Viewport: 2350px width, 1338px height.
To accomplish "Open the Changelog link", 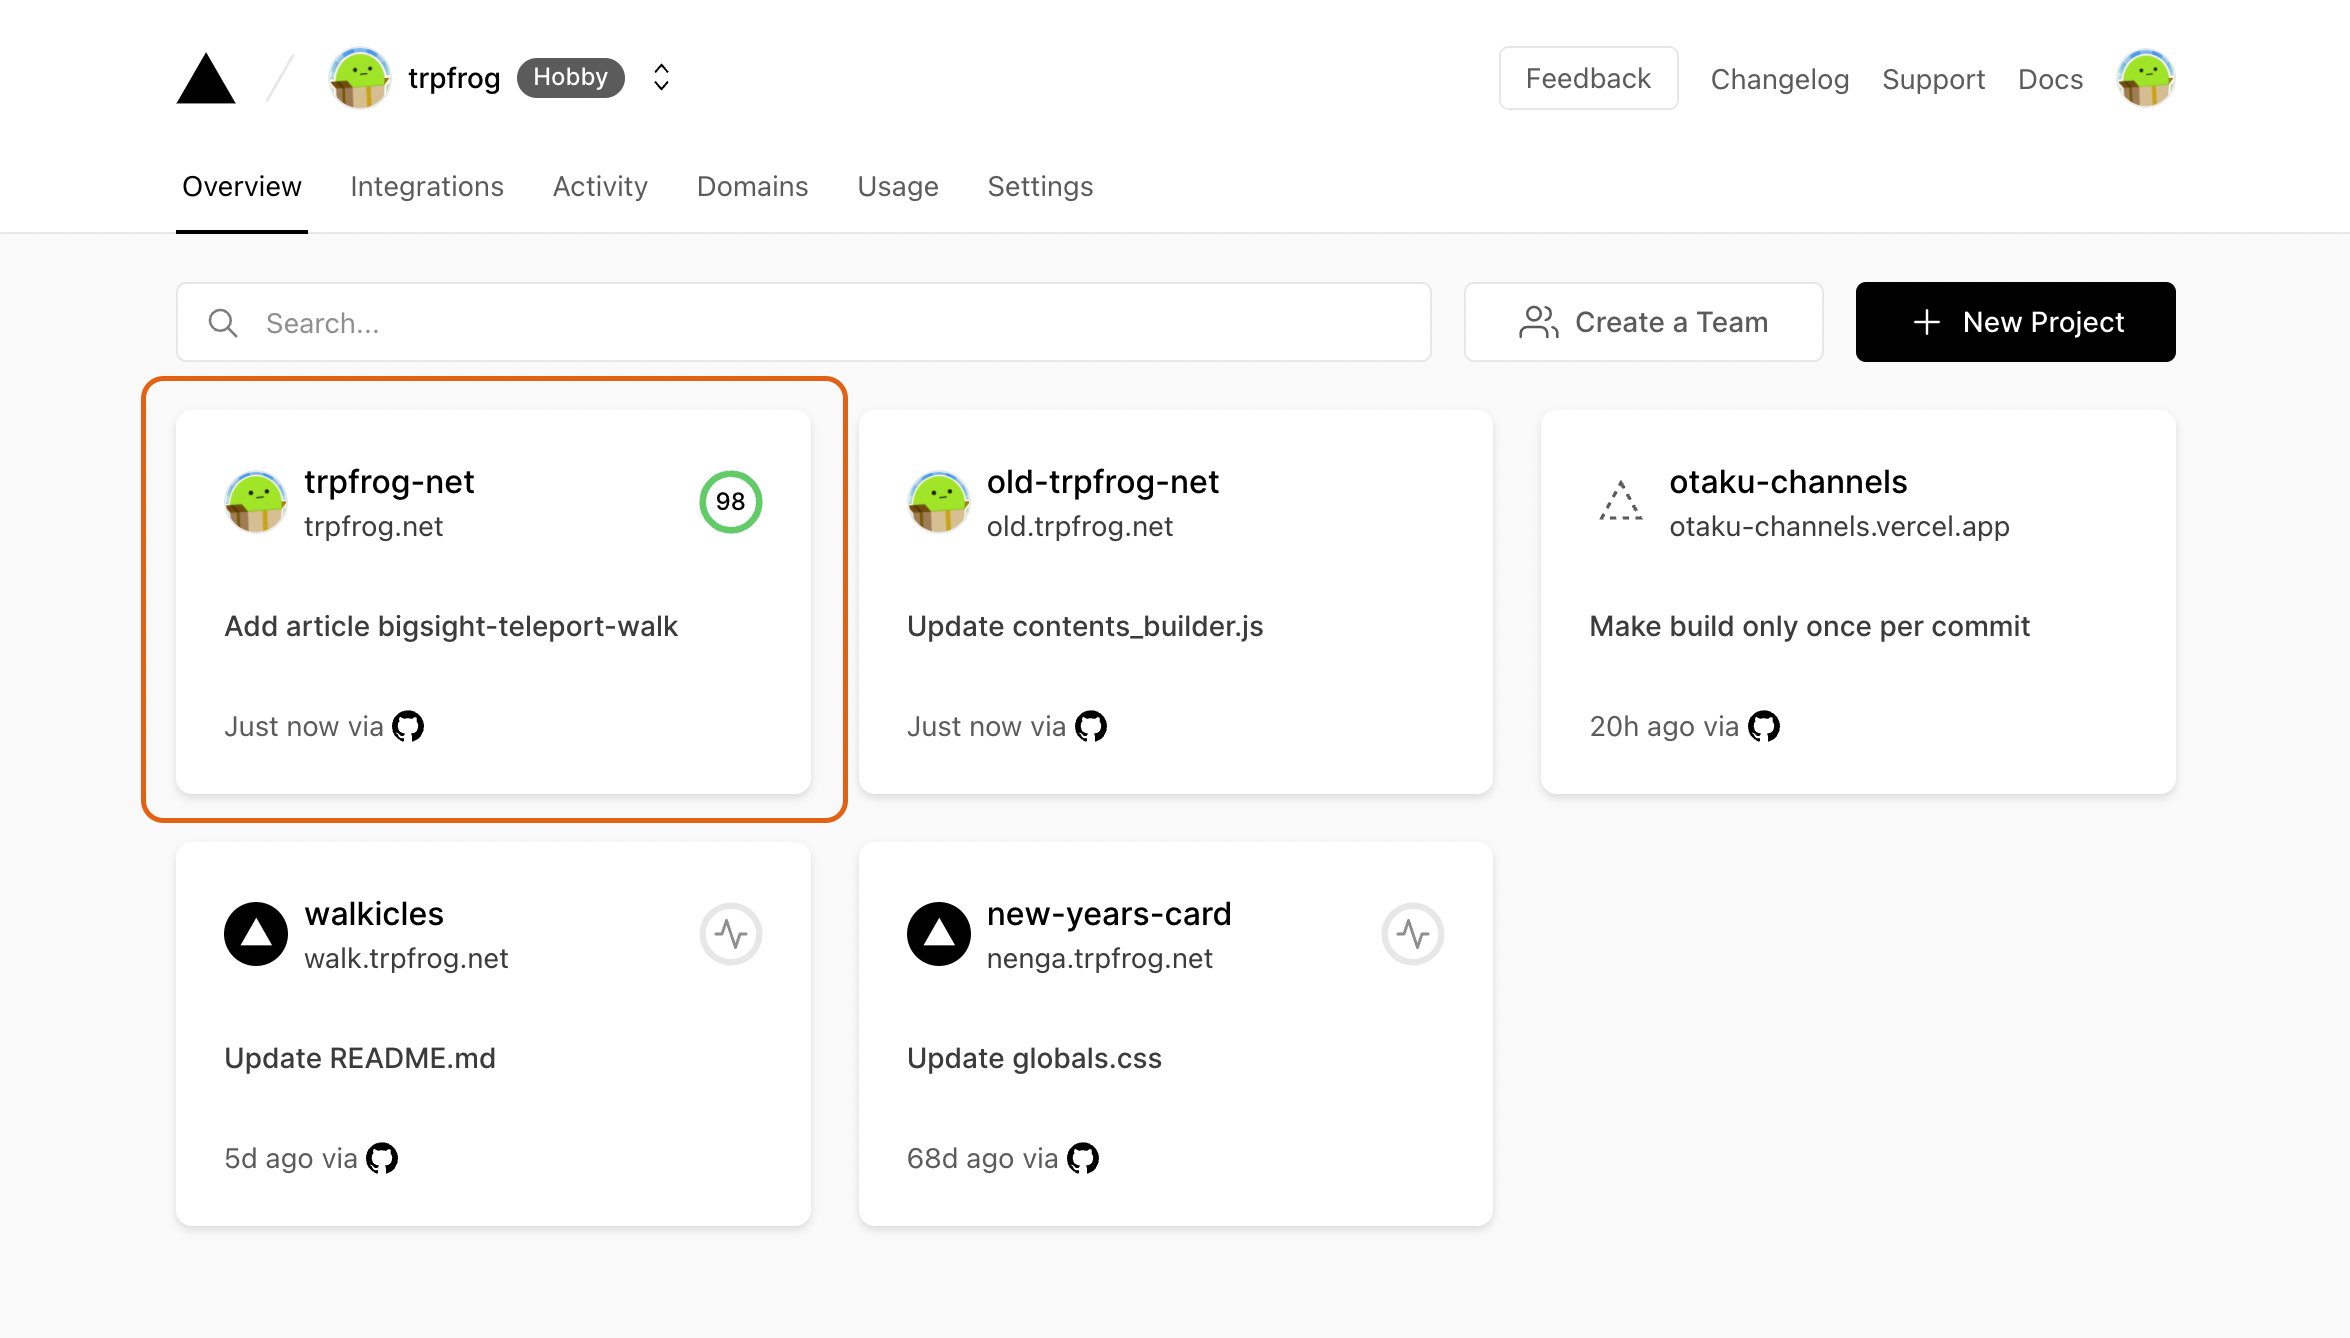I will pos(1779,79).
